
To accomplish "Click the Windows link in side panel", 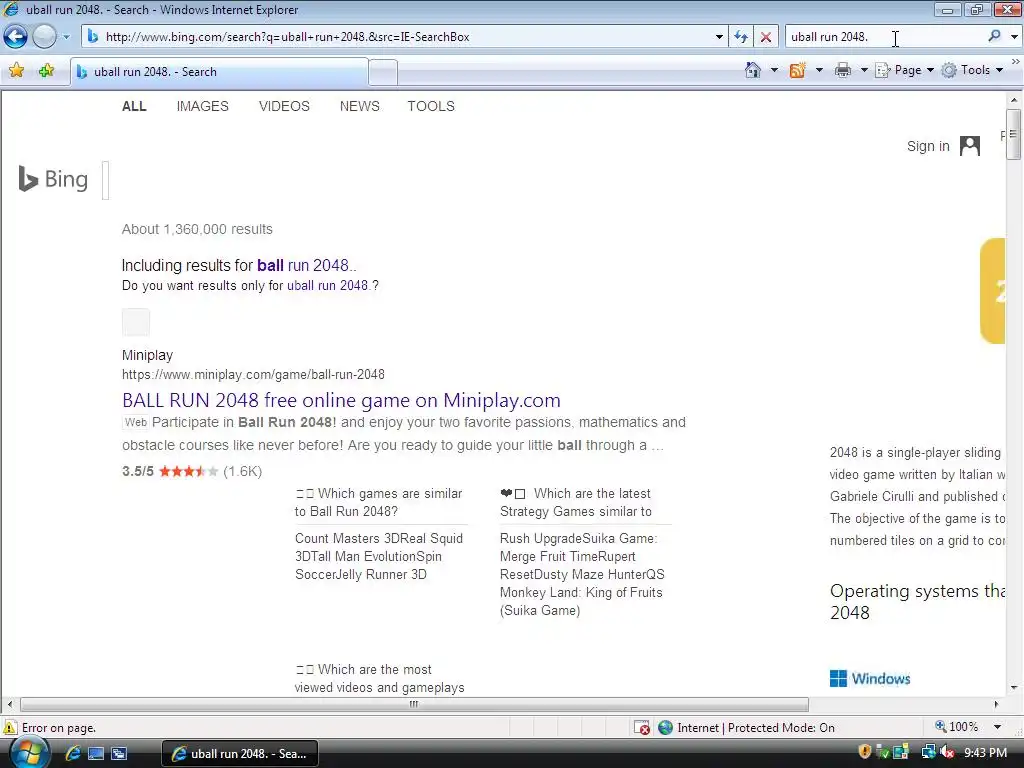I will 870,679.
